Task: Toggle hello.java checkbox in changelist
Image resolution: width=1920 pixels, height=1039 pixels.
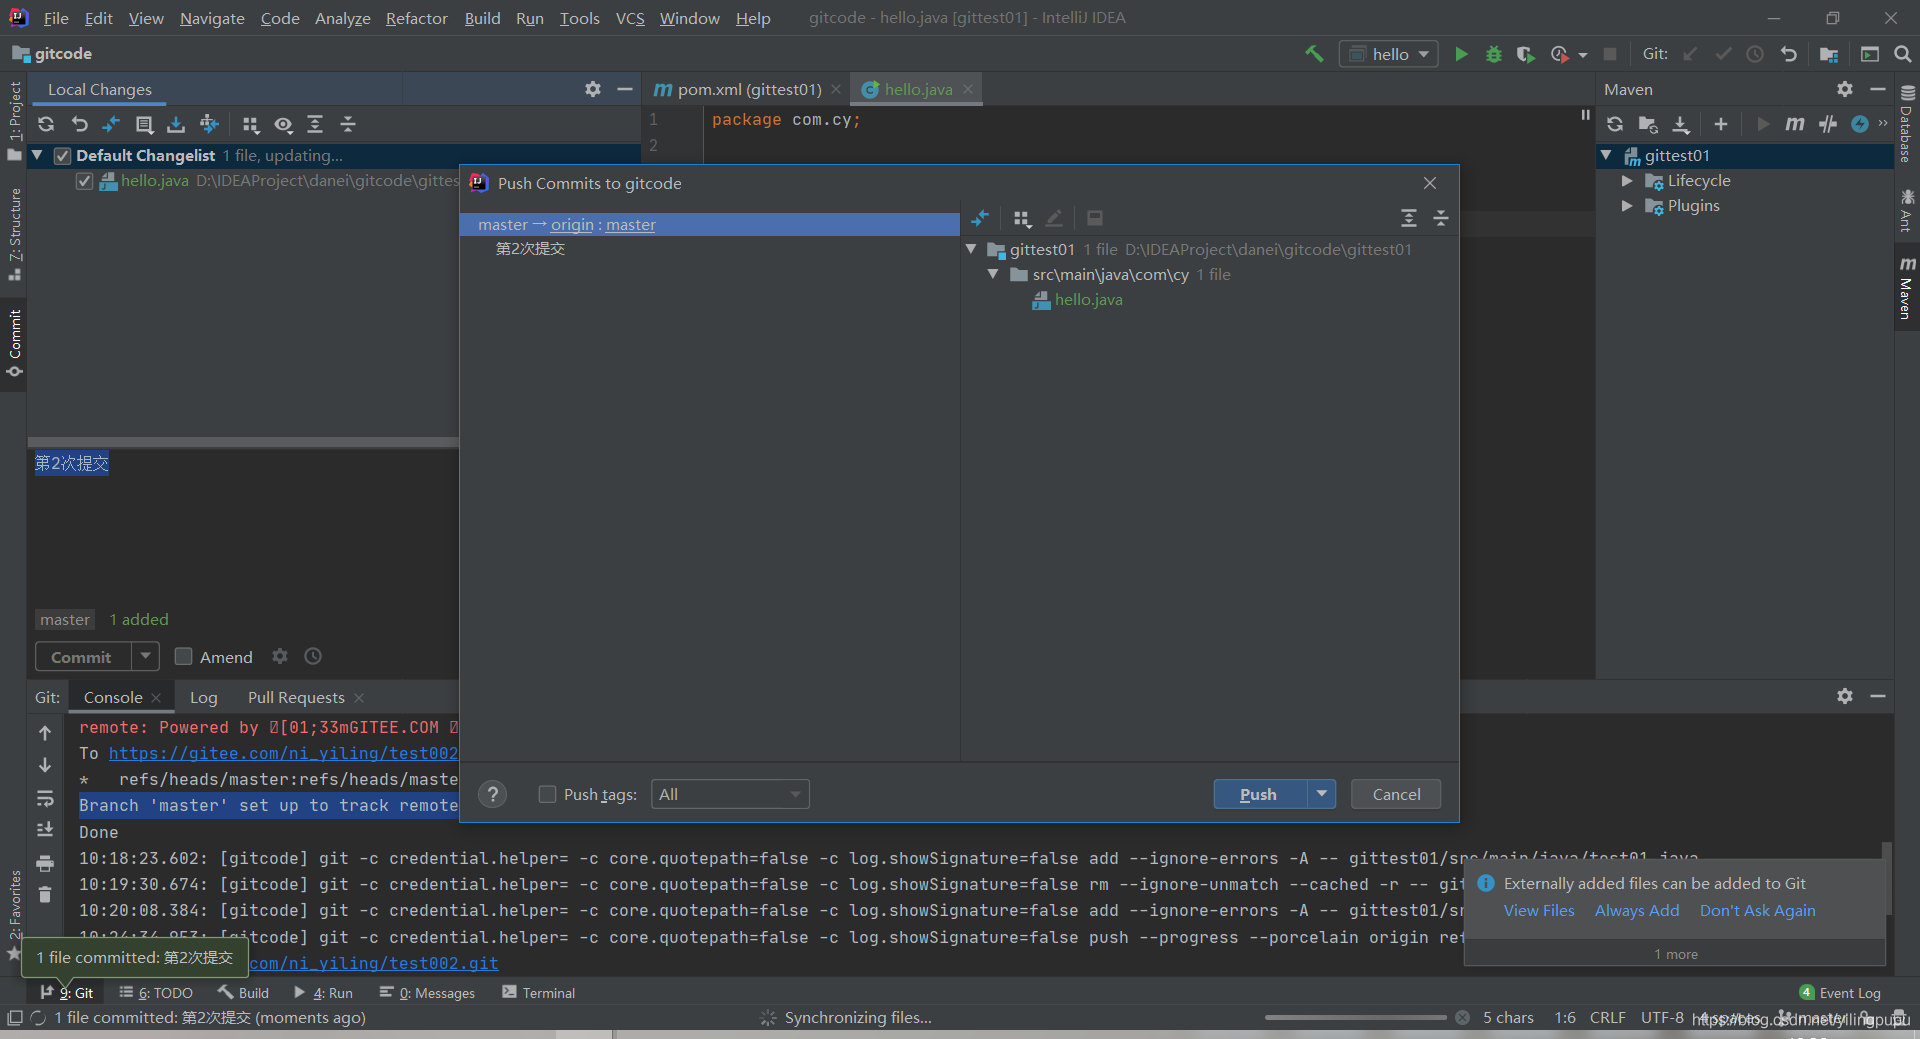Action: click(x=84, y=181)
